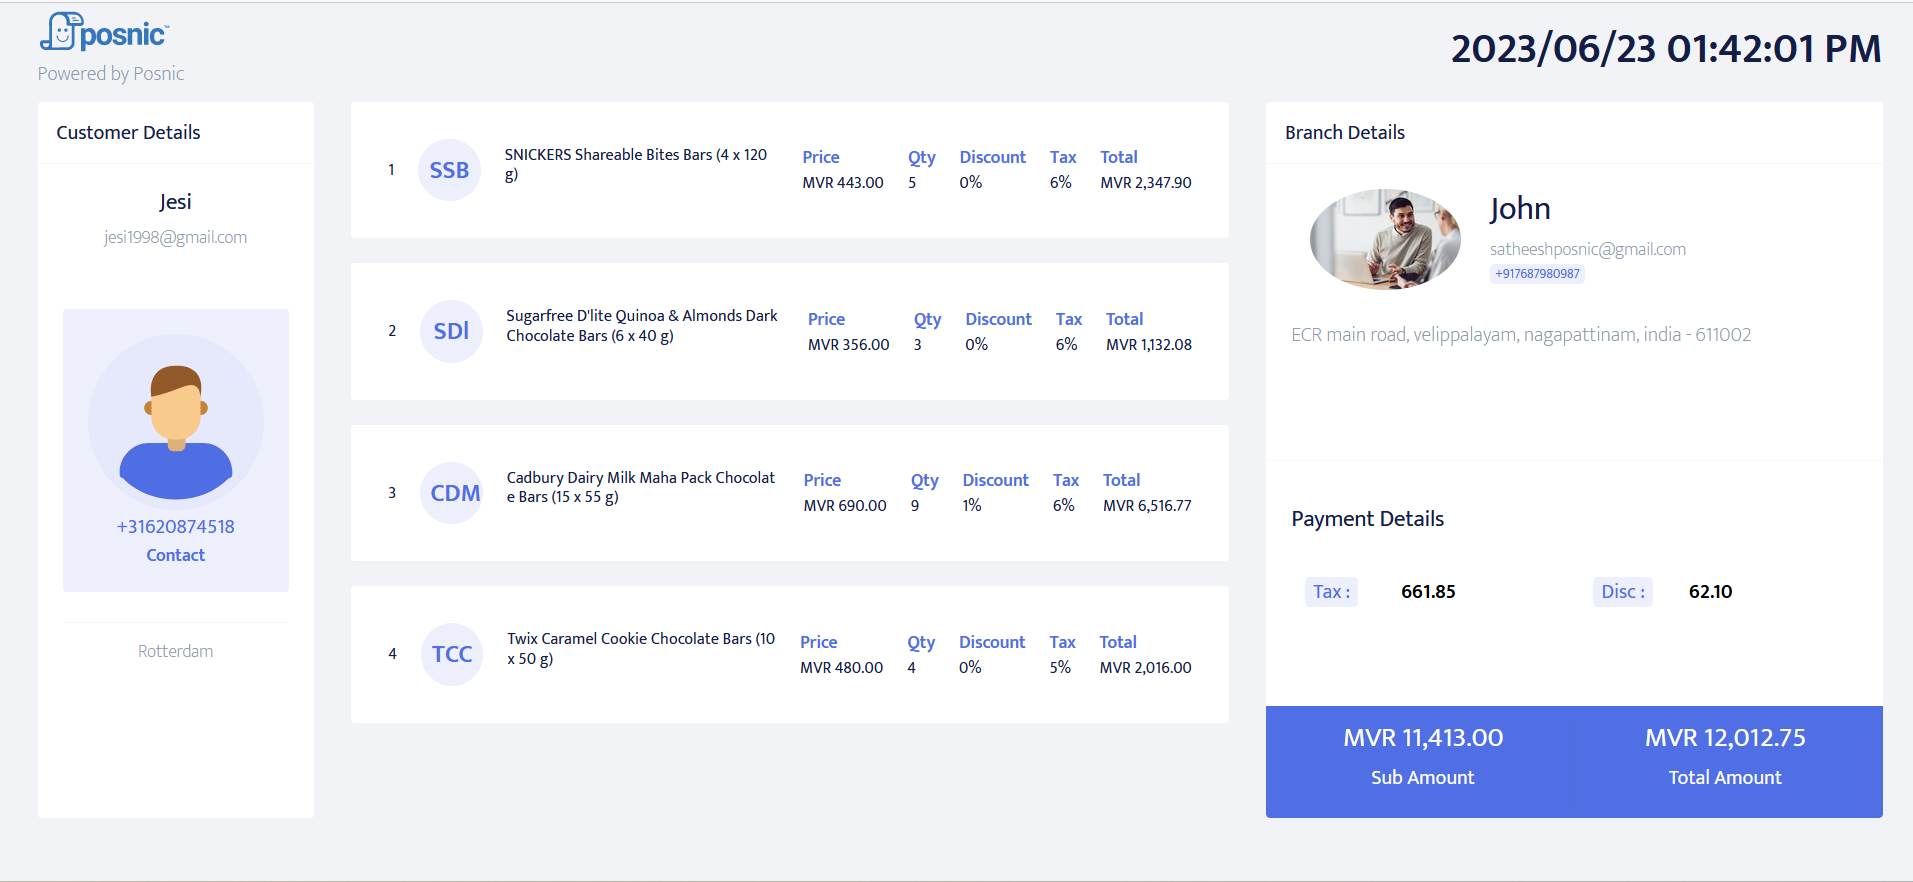Click the SSB product avatar icon
This screenshot has height=882, width=1913.
(449, 170)
